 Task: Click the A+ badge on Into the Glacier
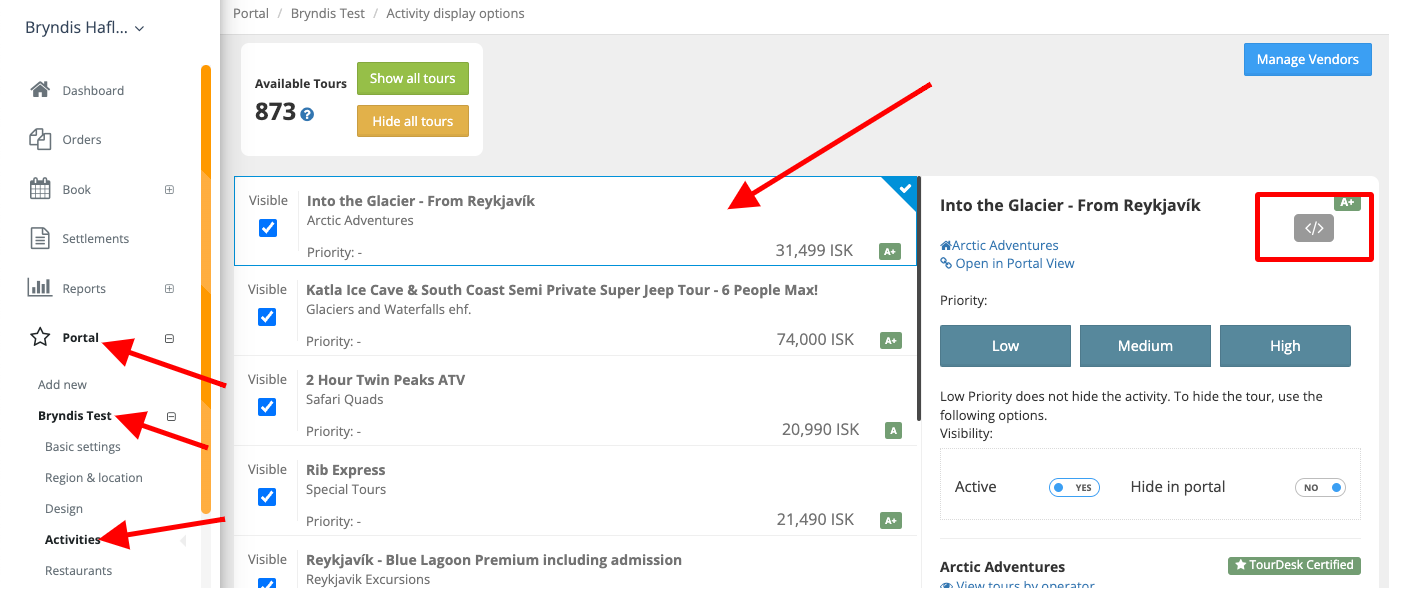pos(890,251)
